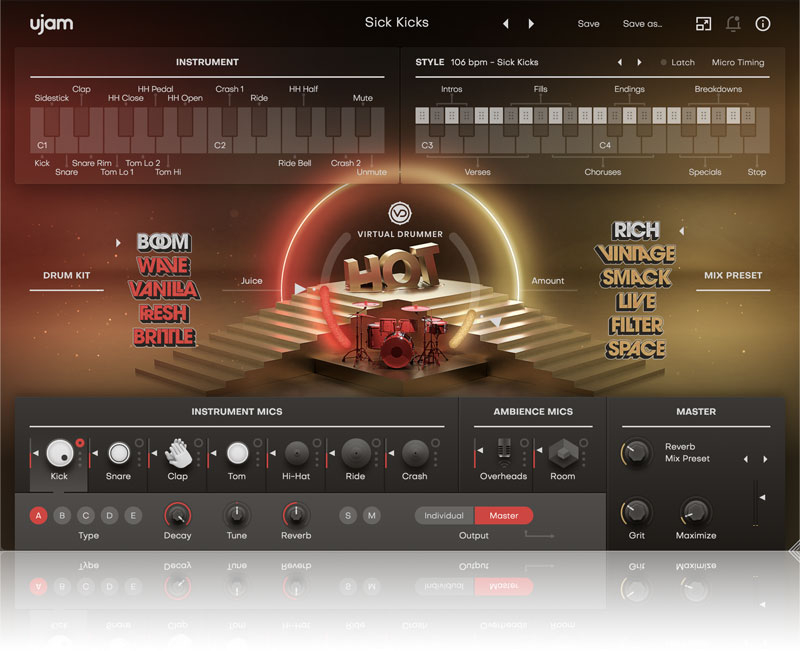
Task: Click the Save button
Action: 588,23
